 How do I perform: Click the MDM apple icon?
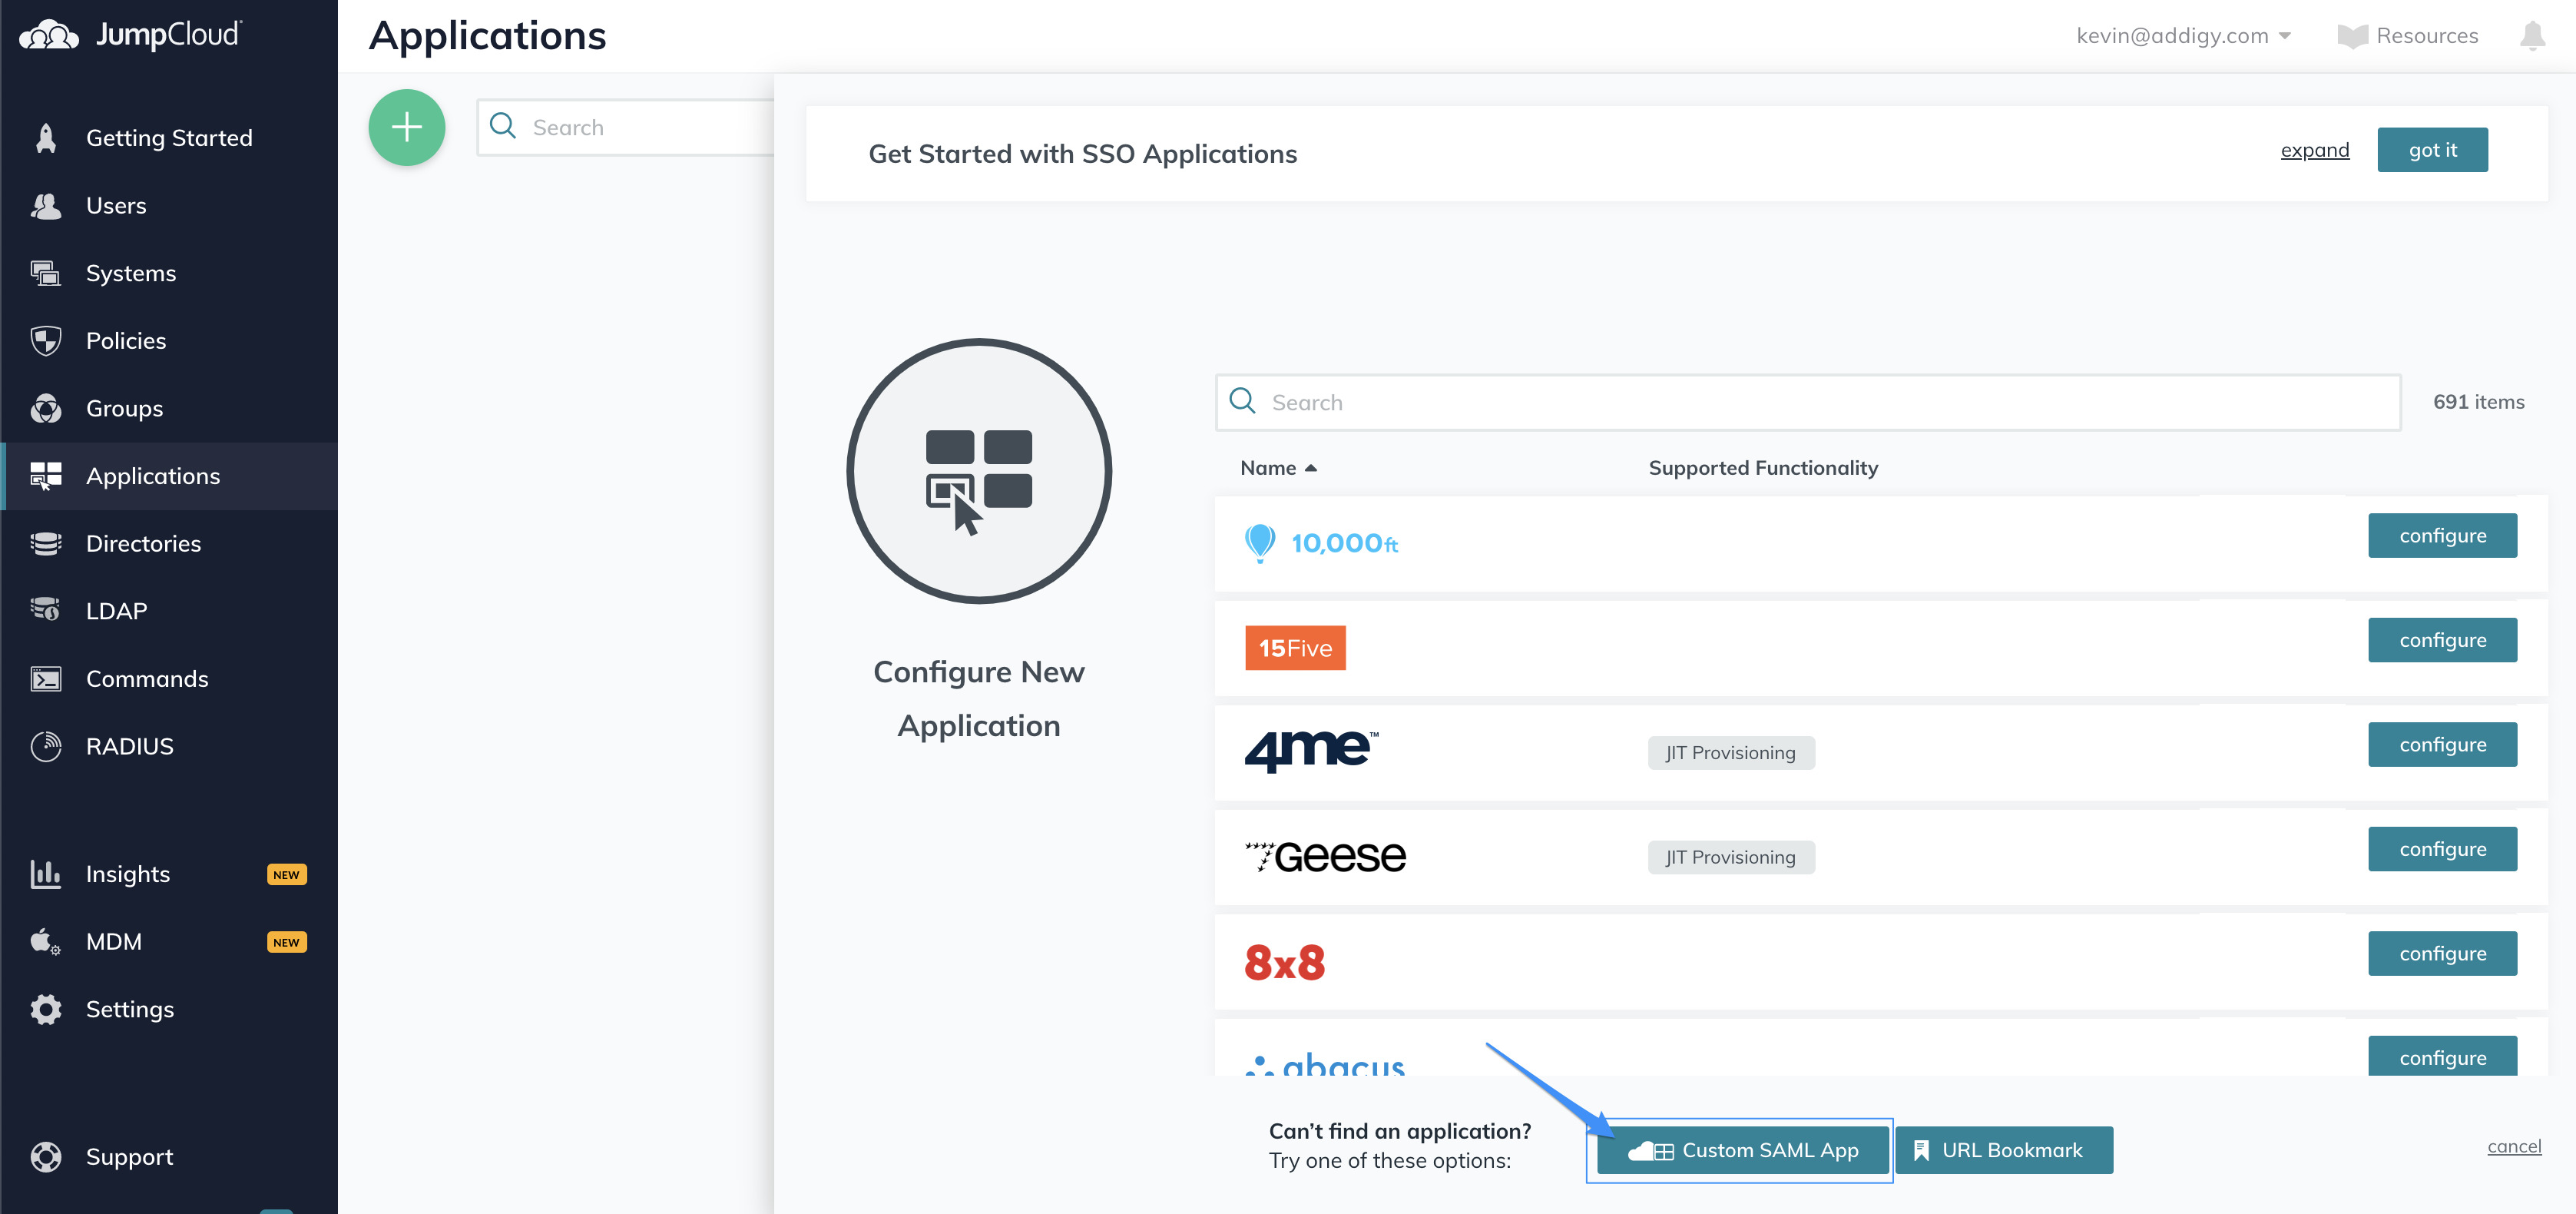(46, 942)
